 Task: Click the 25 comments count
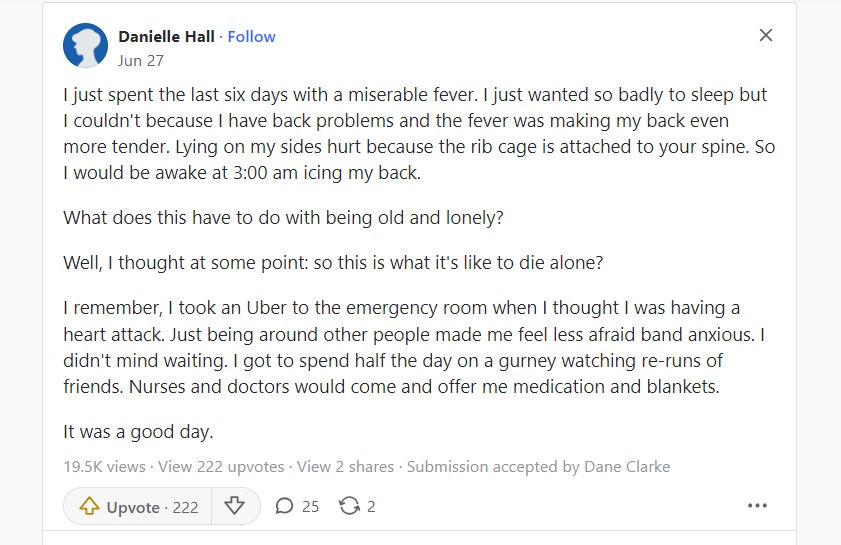point(311,506)
